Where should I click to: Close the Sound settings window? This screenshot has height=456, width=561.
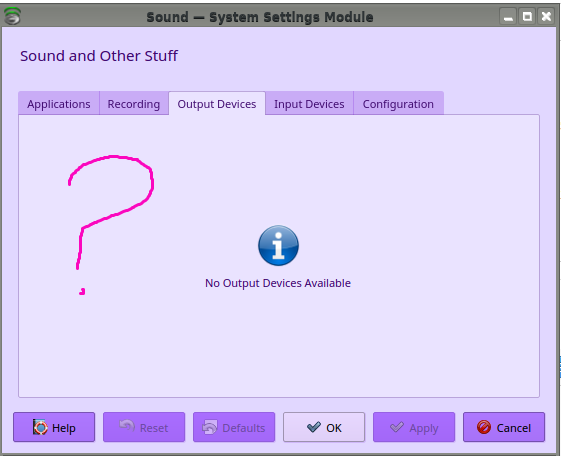click(546, 16)
